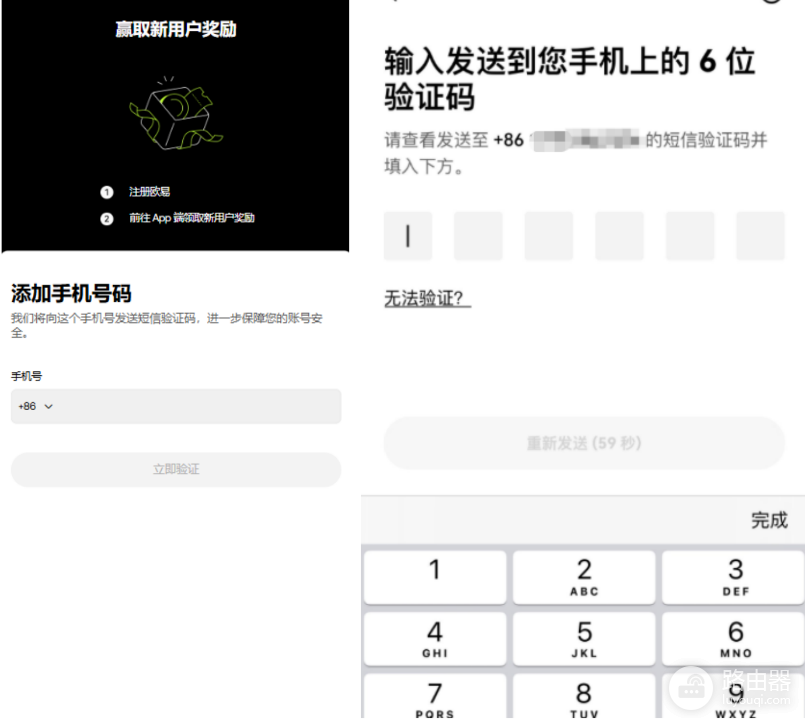Click the 添加手机号码 heading
The height and width of the screenshot is (728, 809).
71,294
